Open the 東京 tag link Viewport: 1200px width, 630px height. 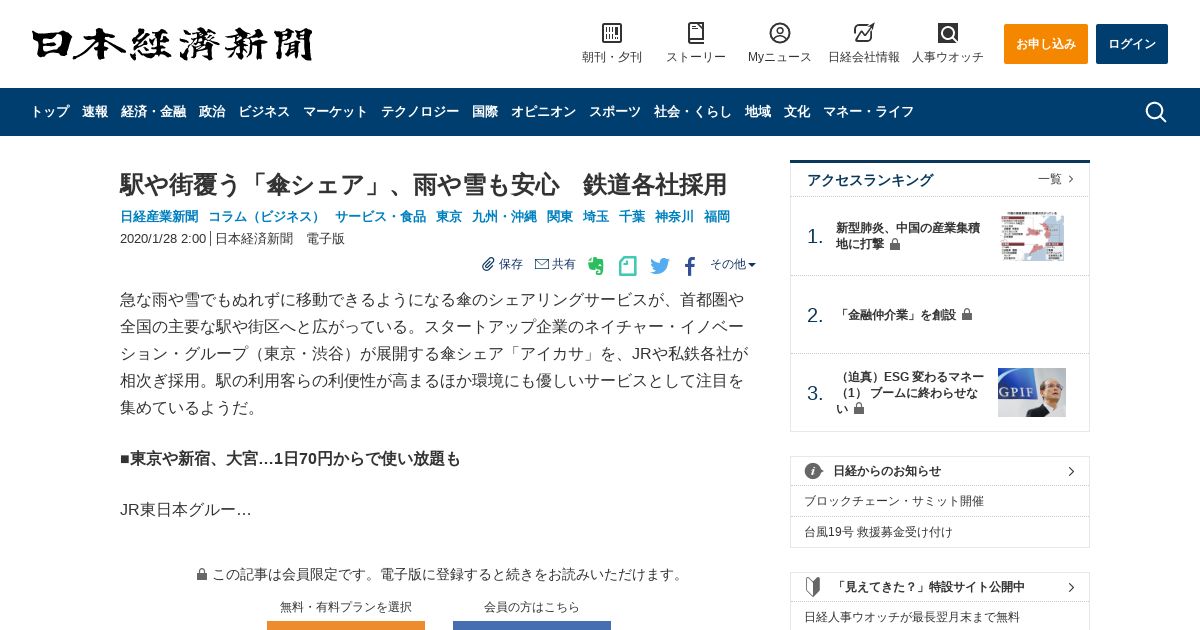449,216
